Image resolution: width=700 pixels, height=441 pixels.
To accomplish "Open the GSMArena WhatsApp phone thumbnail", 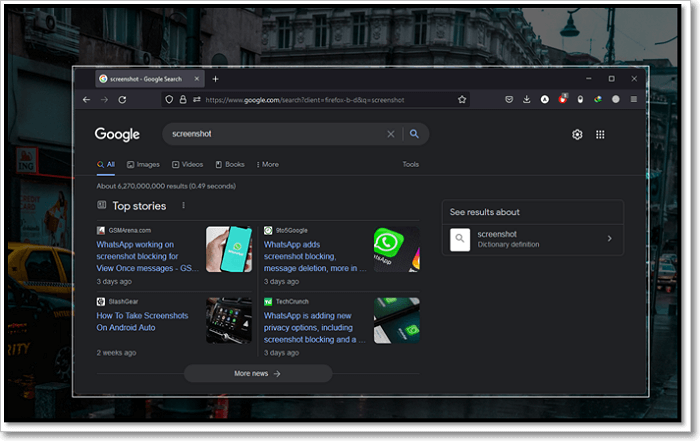I will click(229, 250).
